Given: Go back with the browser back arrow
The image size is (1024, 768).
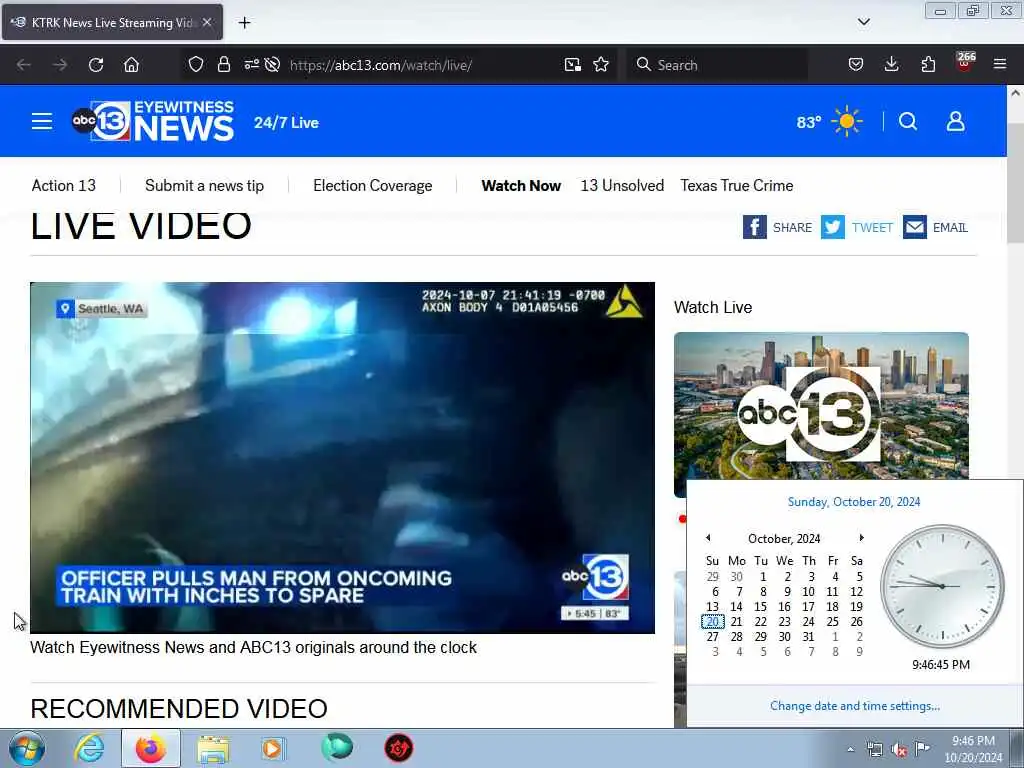Looking at the screenshot, I should [x=24, y=65].
